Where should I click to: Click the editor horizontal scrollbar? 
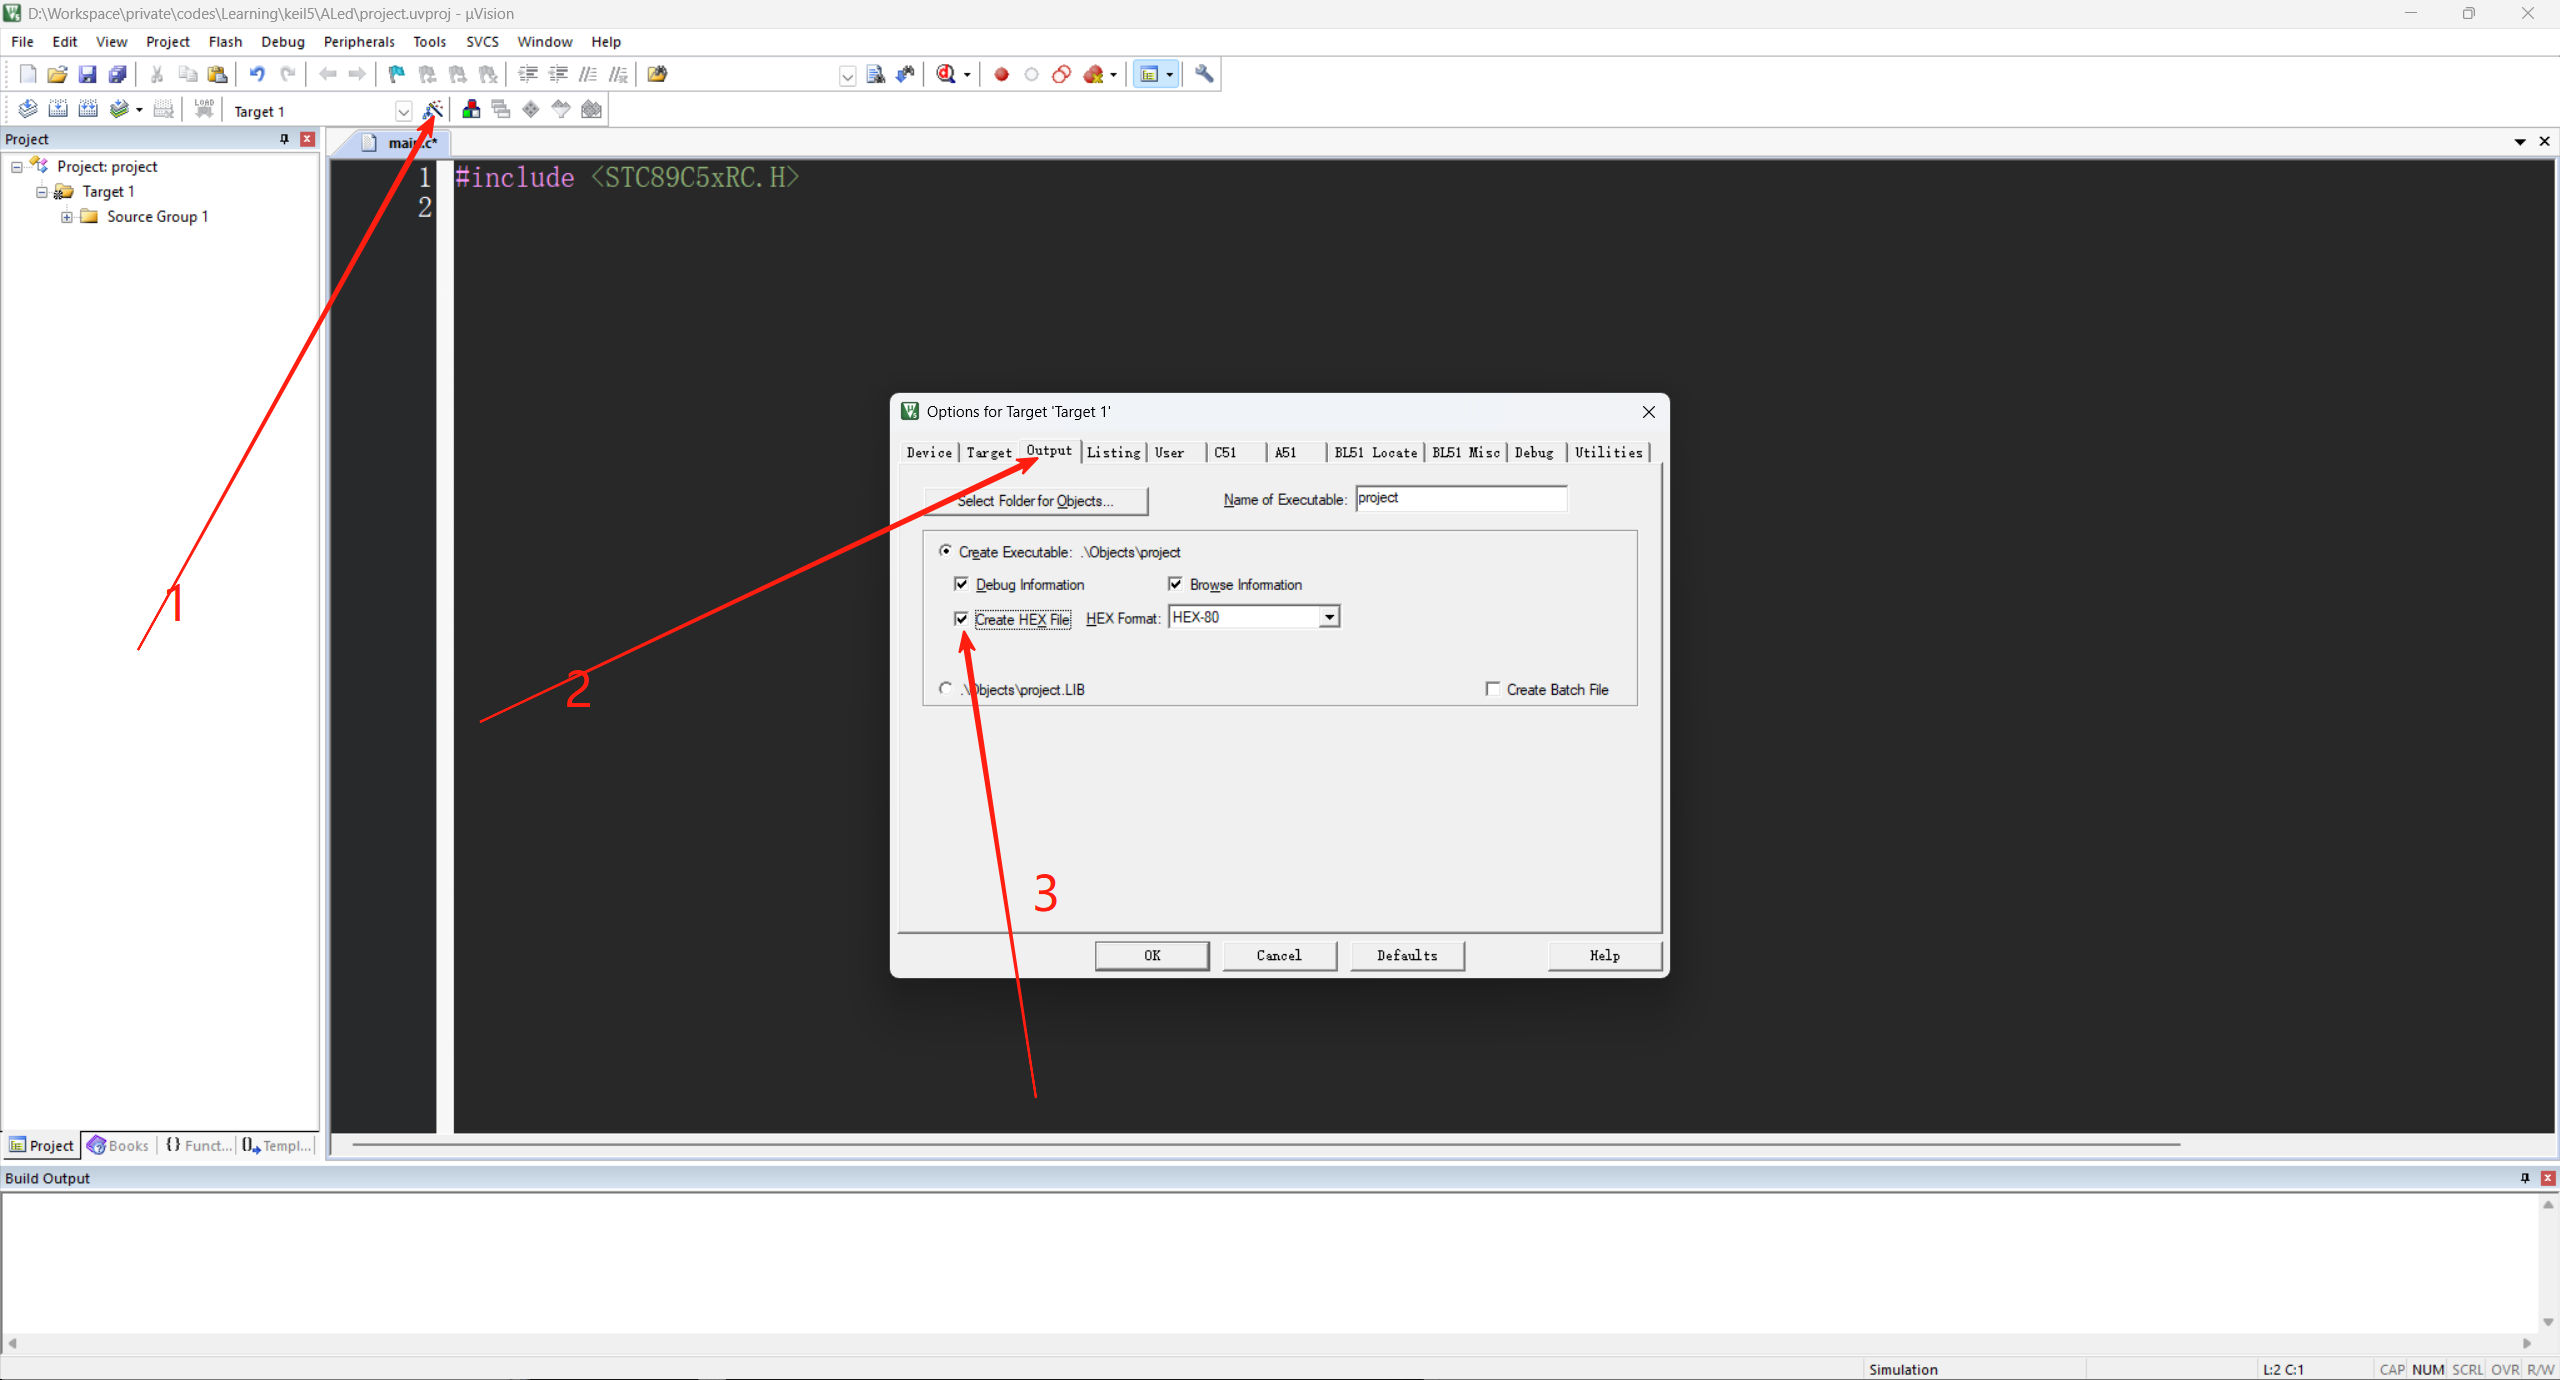tap(1265, 1144)
